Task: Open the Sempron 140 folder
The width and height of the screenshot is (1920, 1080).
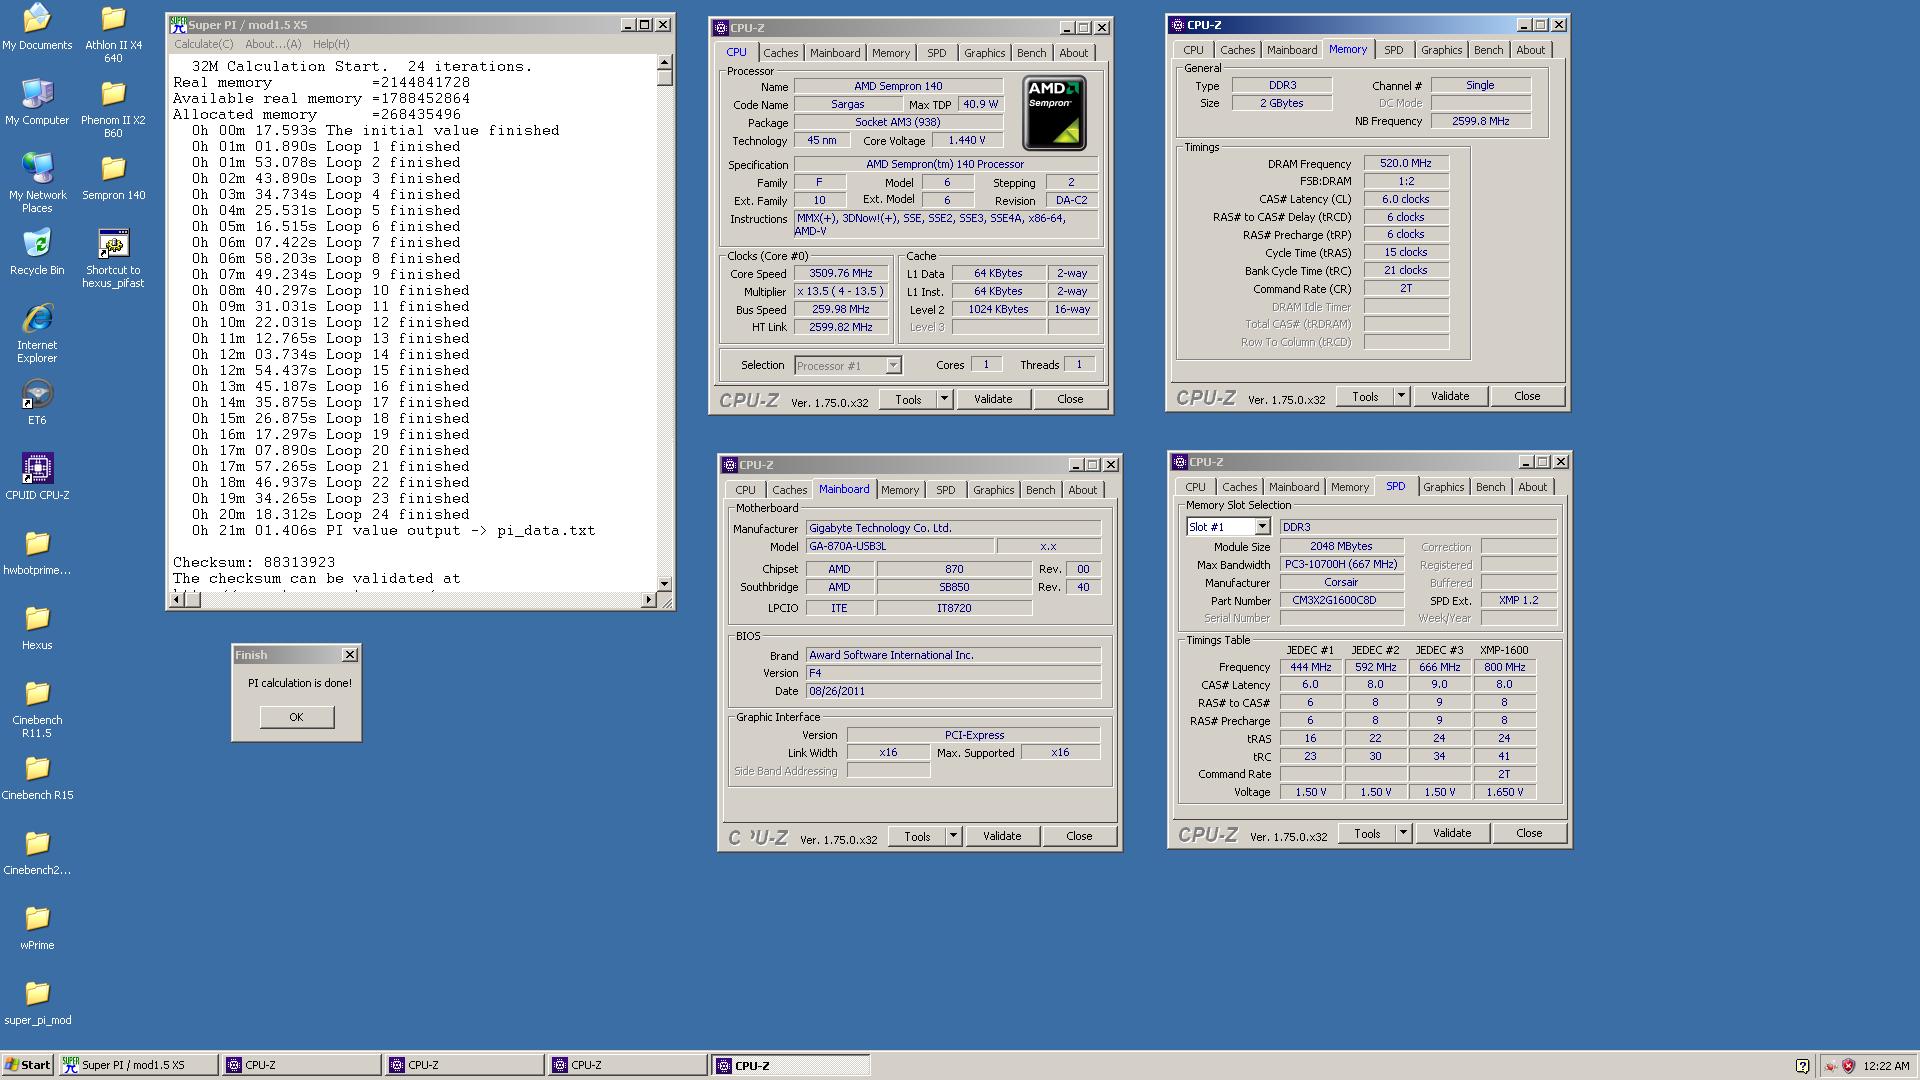Action: pyautogui.click(x=113, y=178)
